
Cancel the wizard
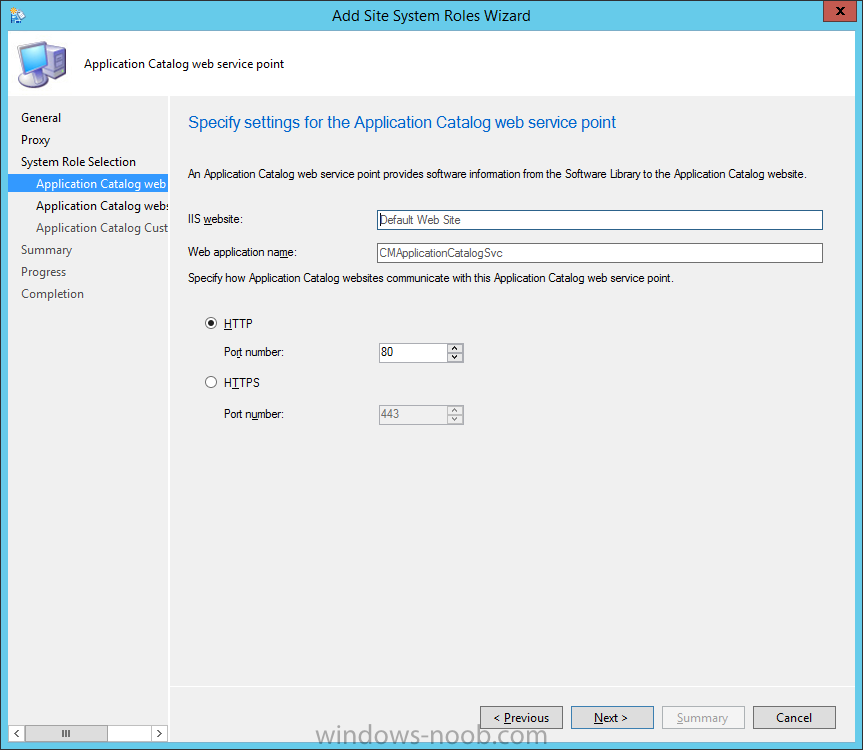tap(794, 718)
